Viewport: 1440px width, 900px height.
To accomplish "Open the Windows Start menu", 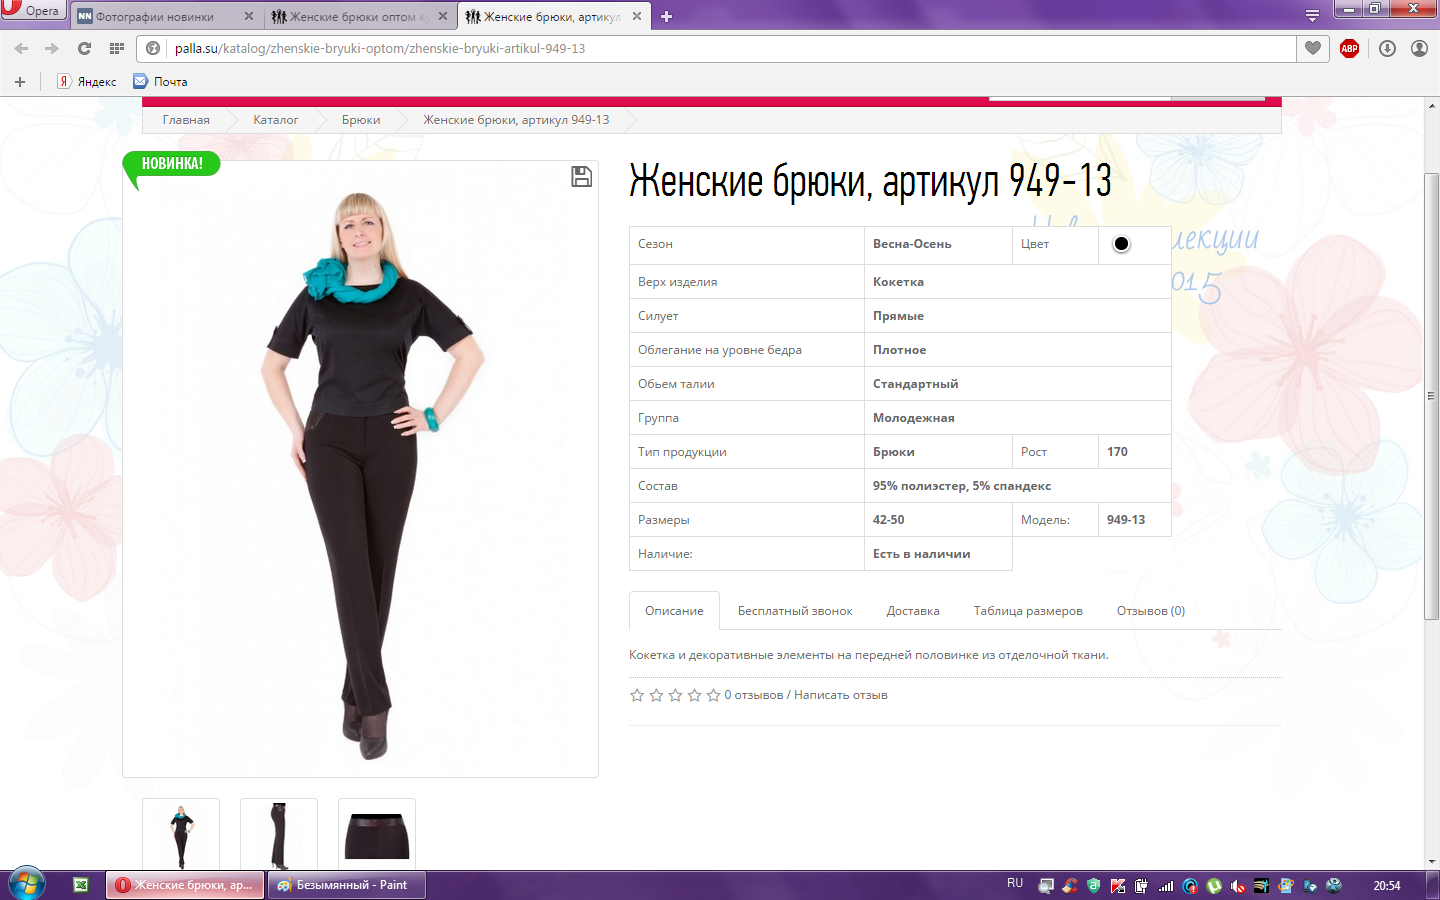I will click(26, 885).
